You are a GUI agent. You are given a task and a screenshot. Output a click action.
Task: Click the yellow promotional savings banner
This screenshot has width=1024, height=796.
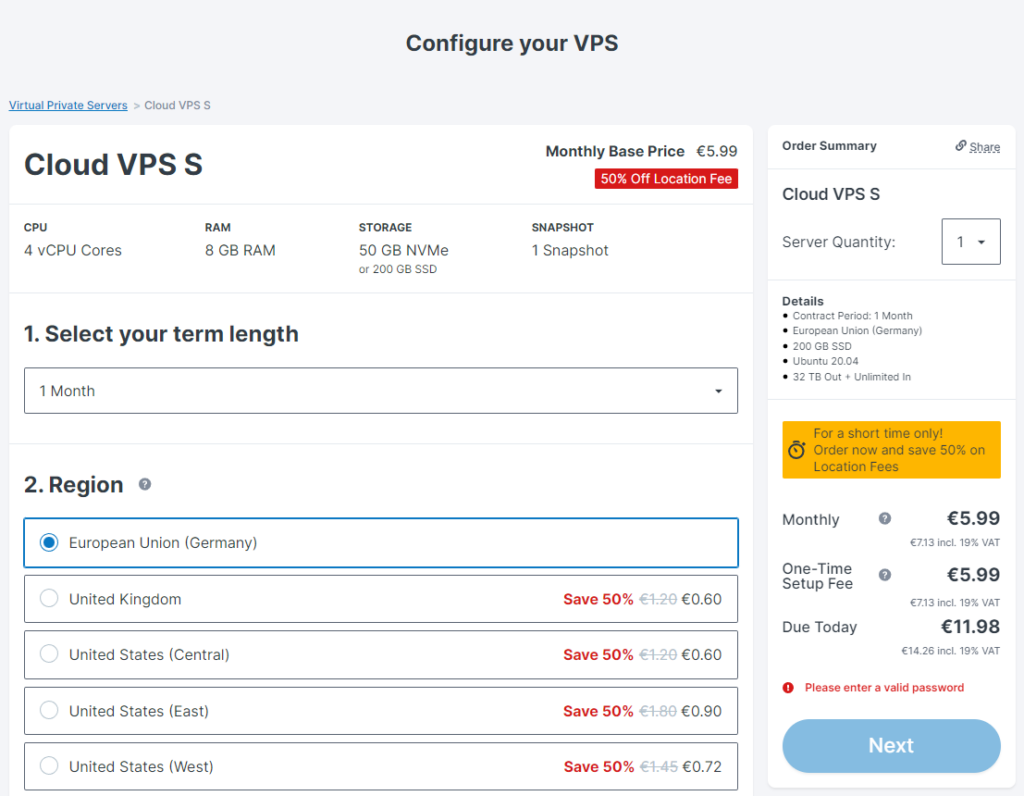click(x=890, y=451)
